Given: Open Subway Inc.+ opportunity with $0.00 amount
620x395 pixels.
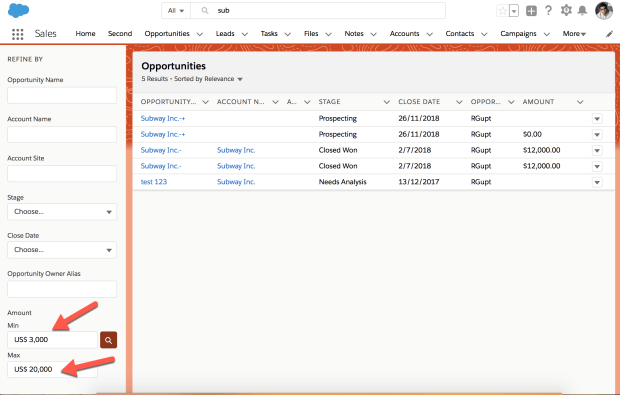Looking at the screenshot, I should pos(163,134).
